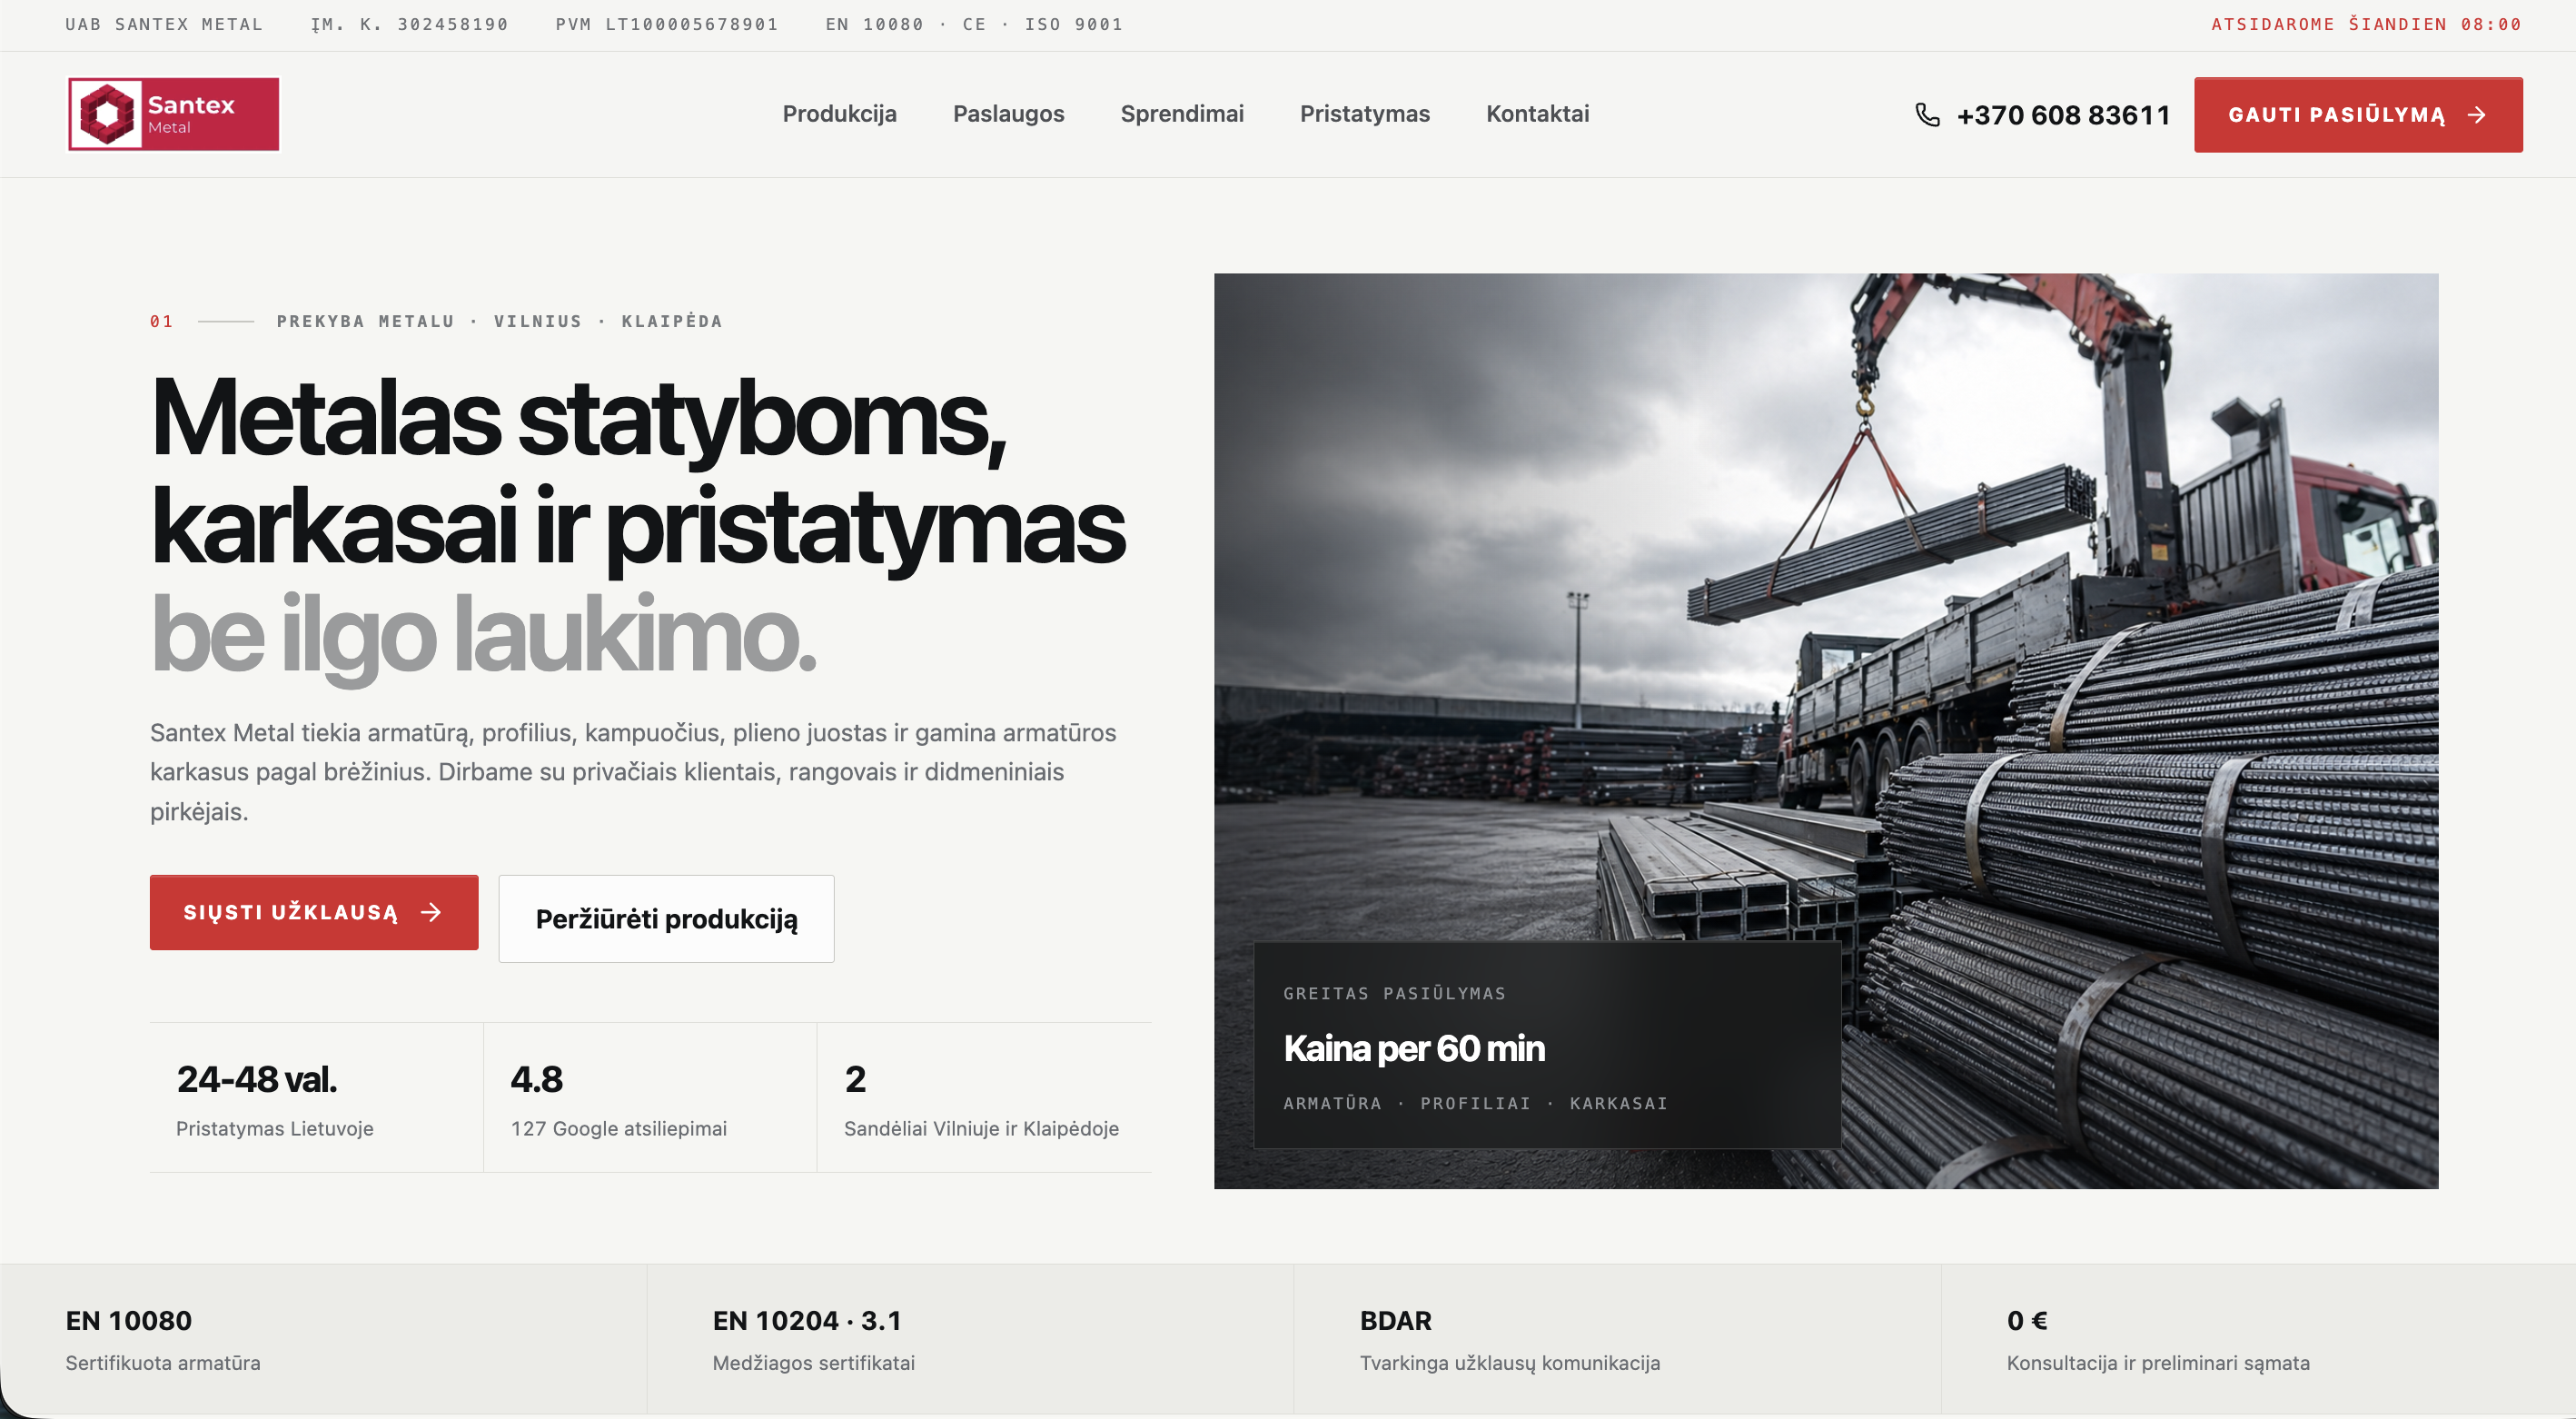This screenshot has height=1419, width=2576.
Task: Click the arrow in Siųsti užklausą button
Action: pos(431,912)
